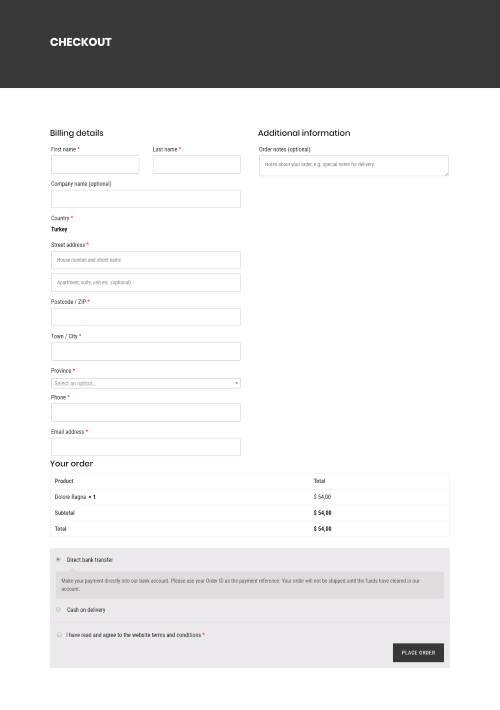This screenshot has height=710, width=500.
Task: Check the terms and conditions agreement box
Action: coord(59,635)
